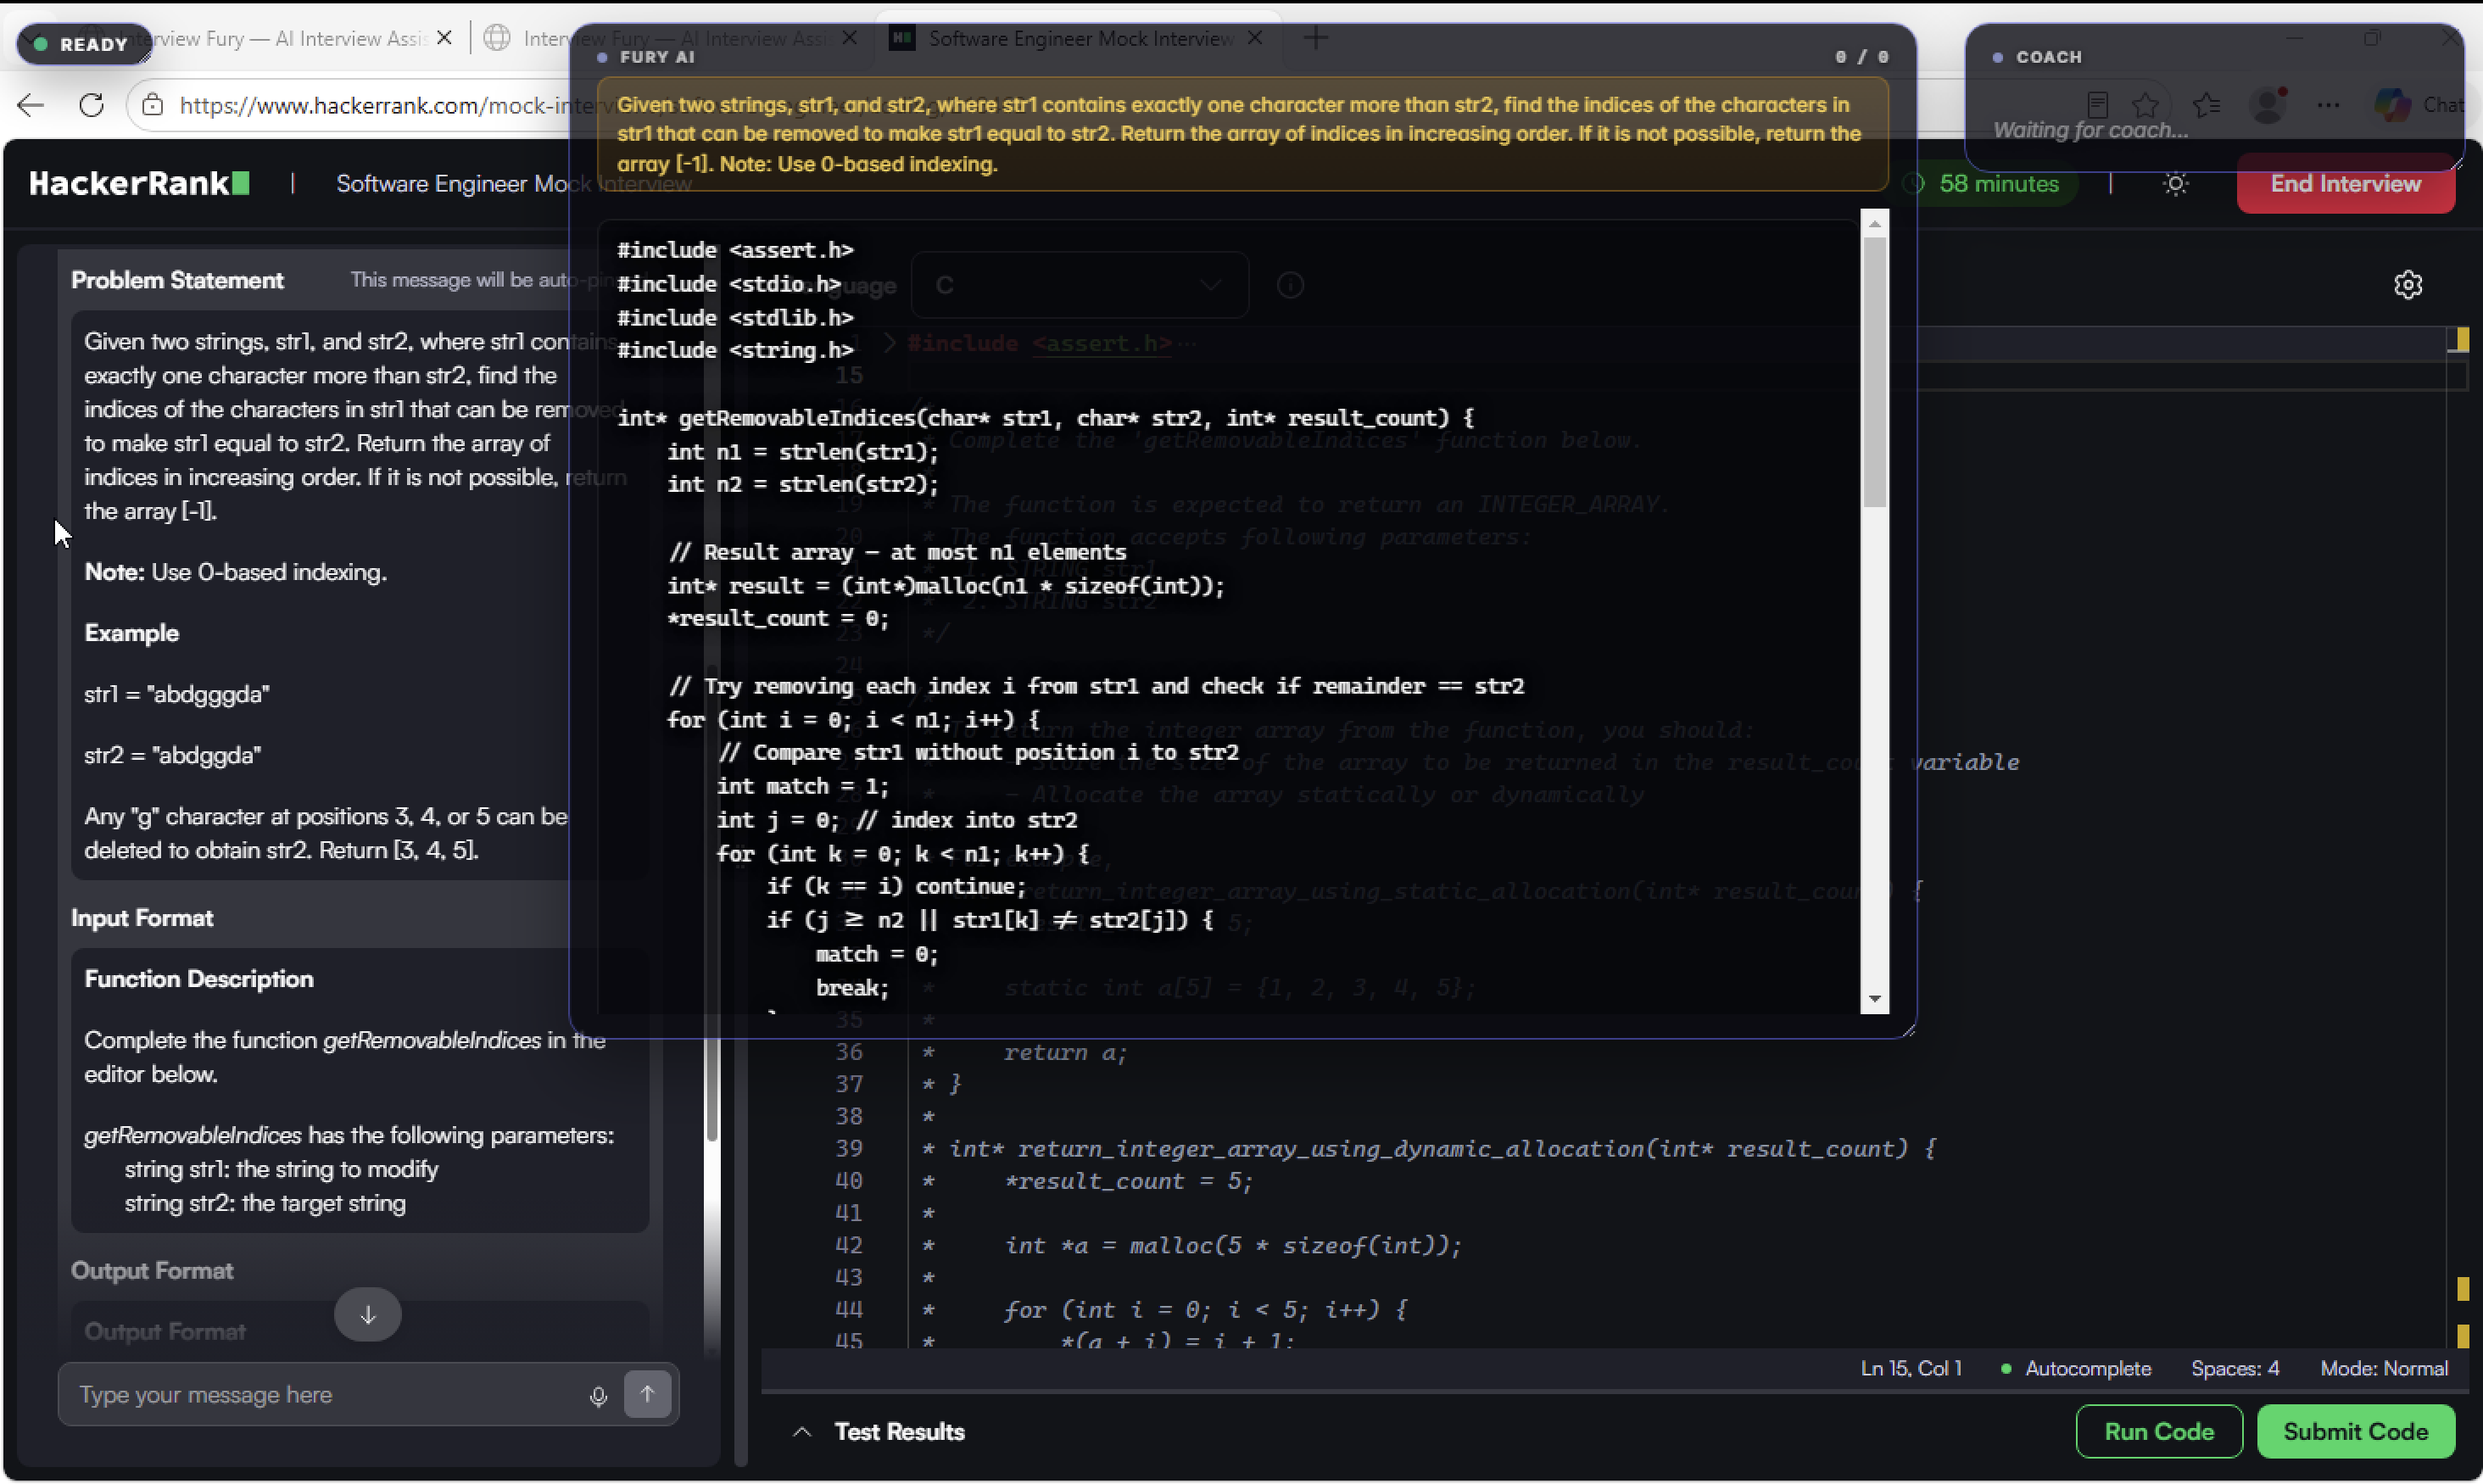2483x1484 pixels.
Task: Click the Output Format heading
Action: point(152,1271)
